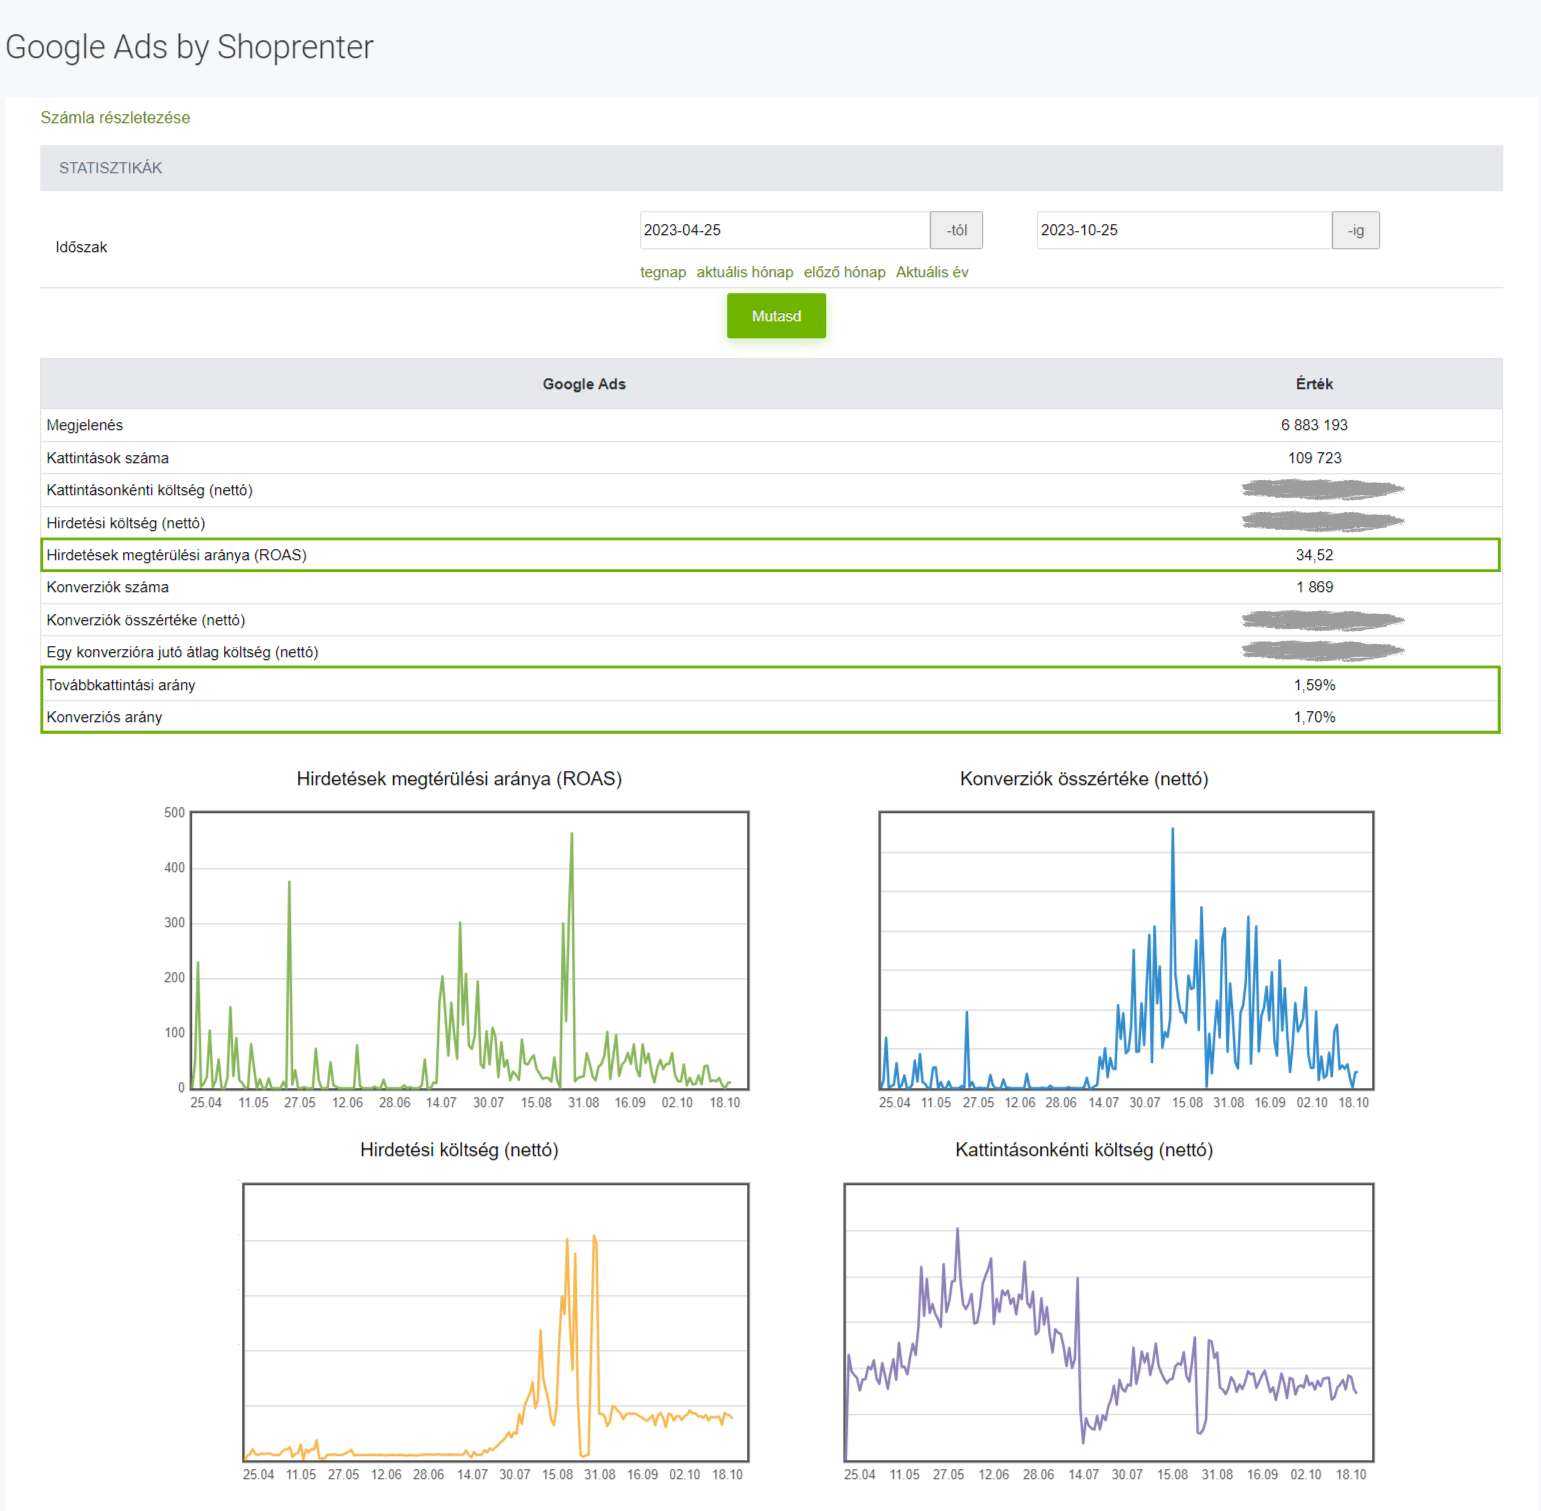Click the green Mutasd button

[x=776, y=316]
